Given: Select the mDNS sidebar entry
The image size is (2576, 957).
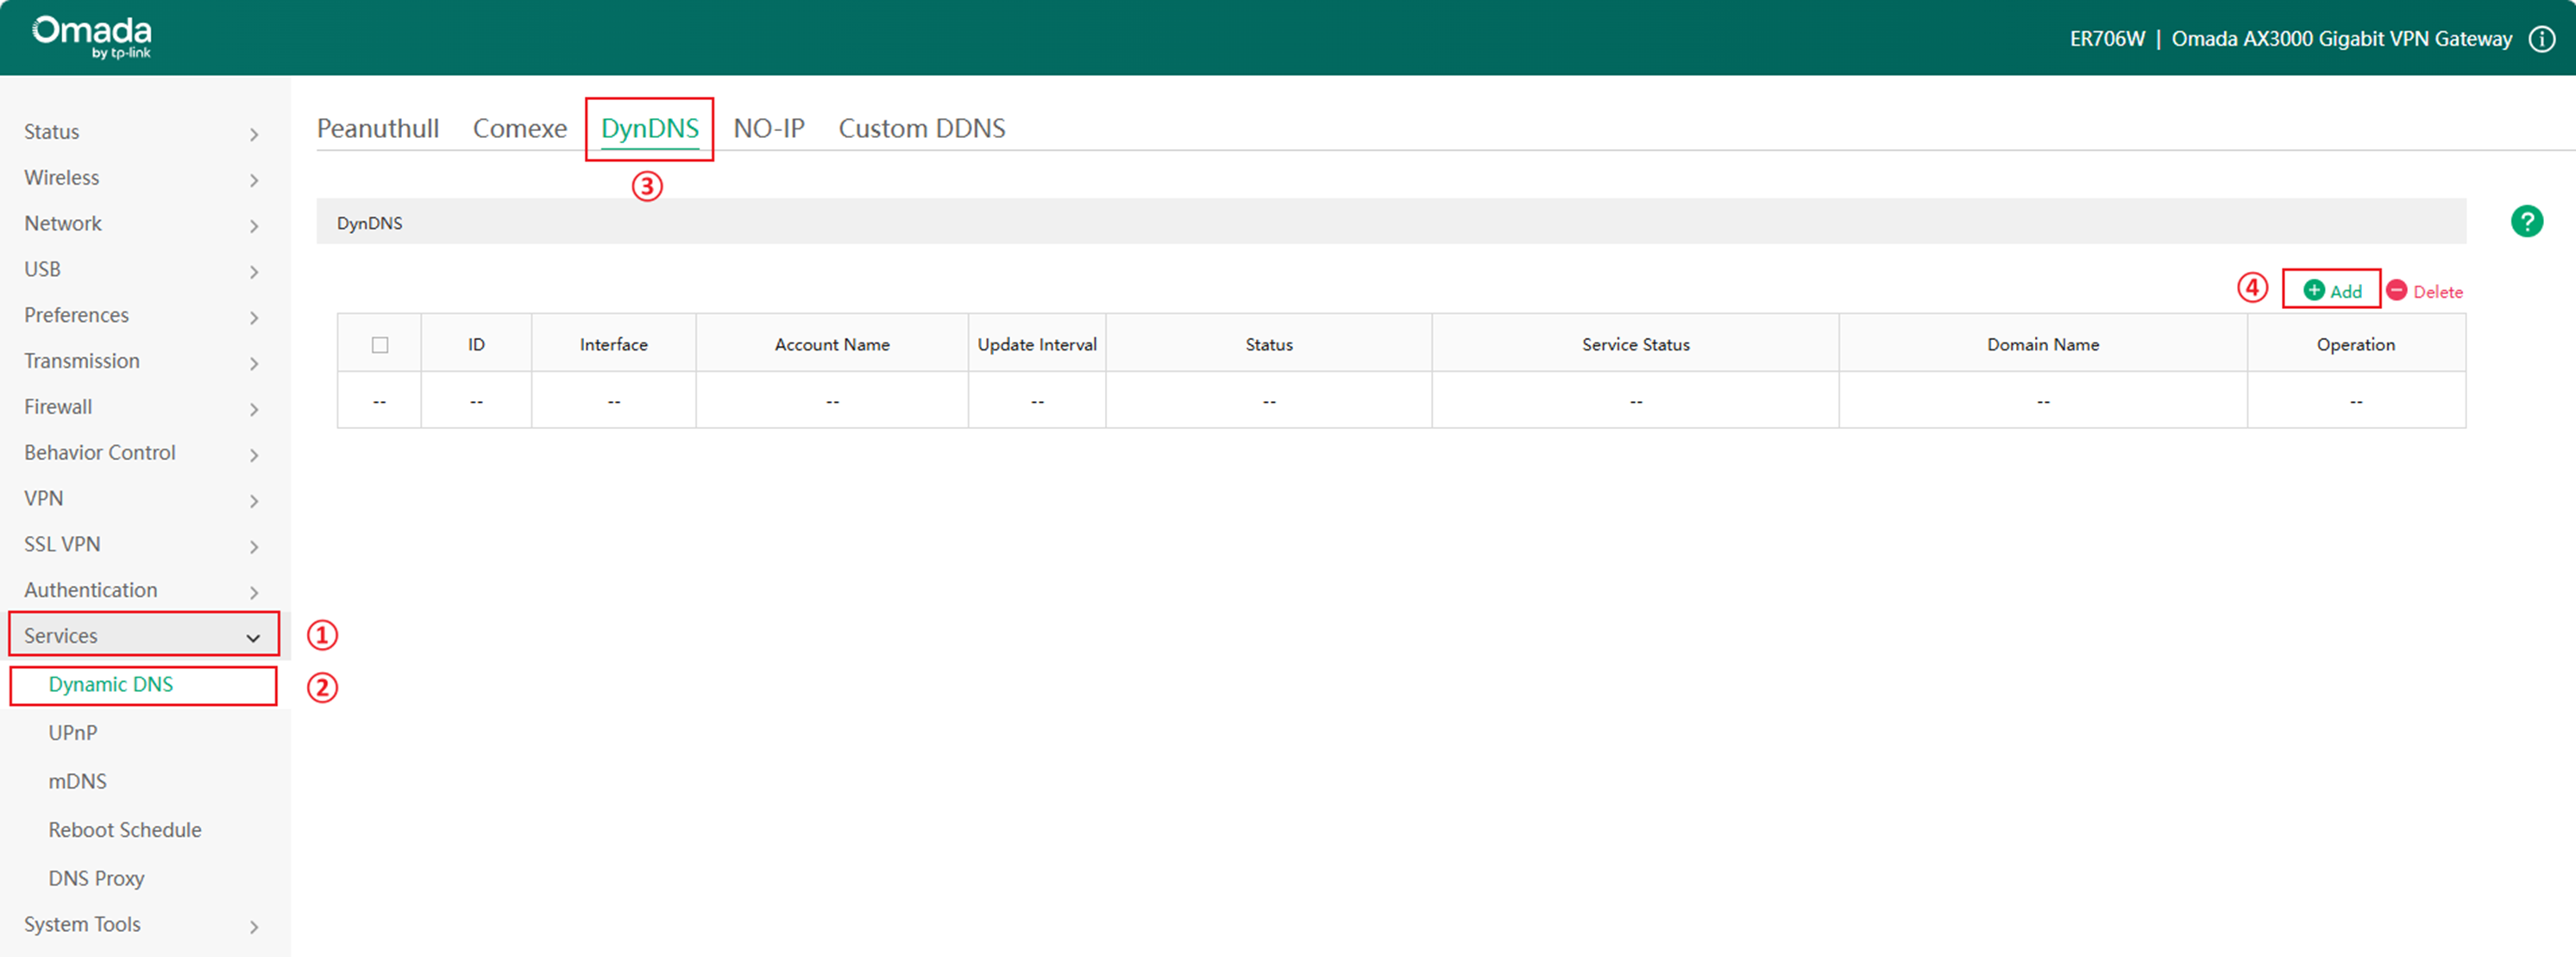Looking at the screenshot, I should (77, 781).
